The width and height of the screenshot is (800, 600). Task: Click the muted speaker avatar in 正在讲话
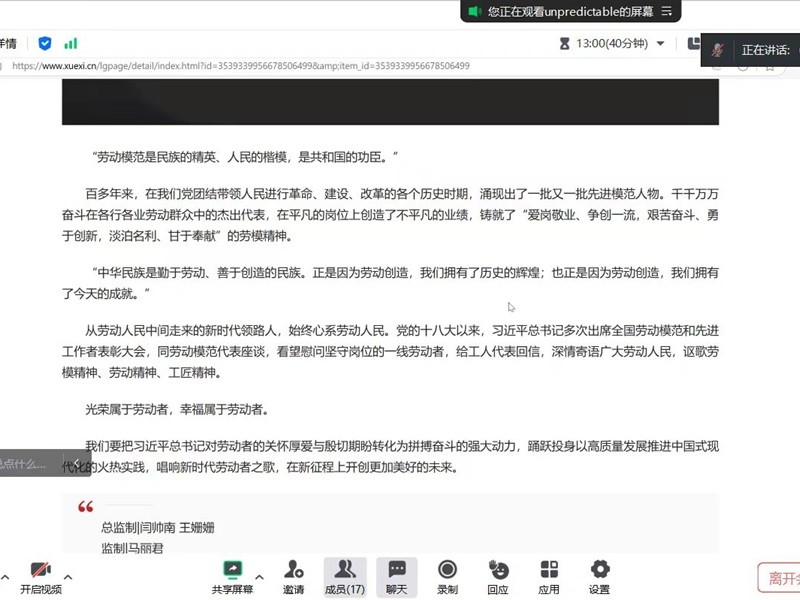tap(718, 49)
